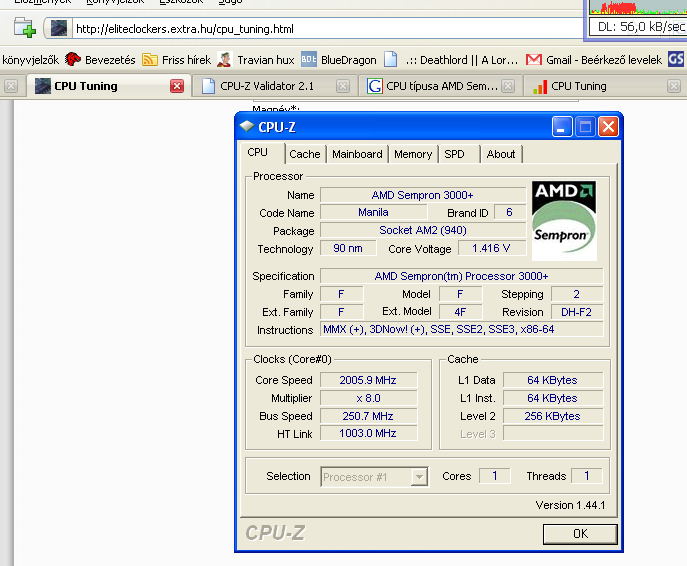Open the Memory tab in CPU-Z
The image size is (687, 566).
pyautogui.click(x=413, y=154)
